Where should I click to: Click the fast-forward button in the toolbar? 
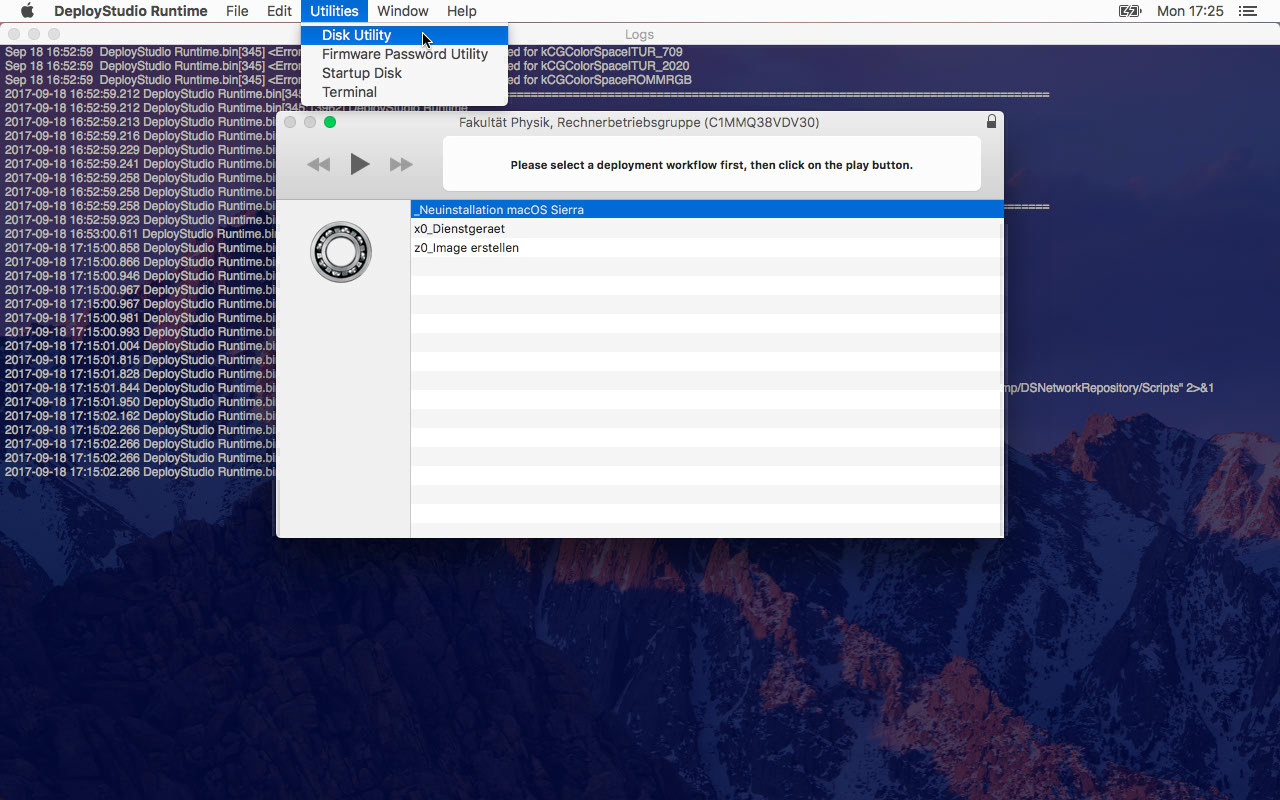[x=401, y=164]
